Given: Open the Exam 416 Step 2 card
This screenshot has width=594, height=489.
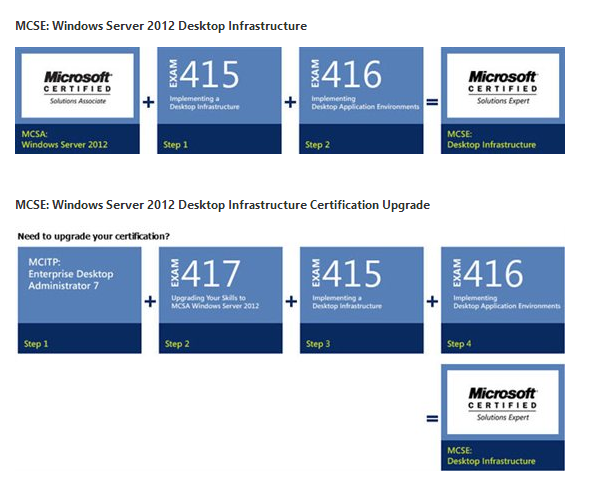Looking at the screenshot, I should point(361,100).
